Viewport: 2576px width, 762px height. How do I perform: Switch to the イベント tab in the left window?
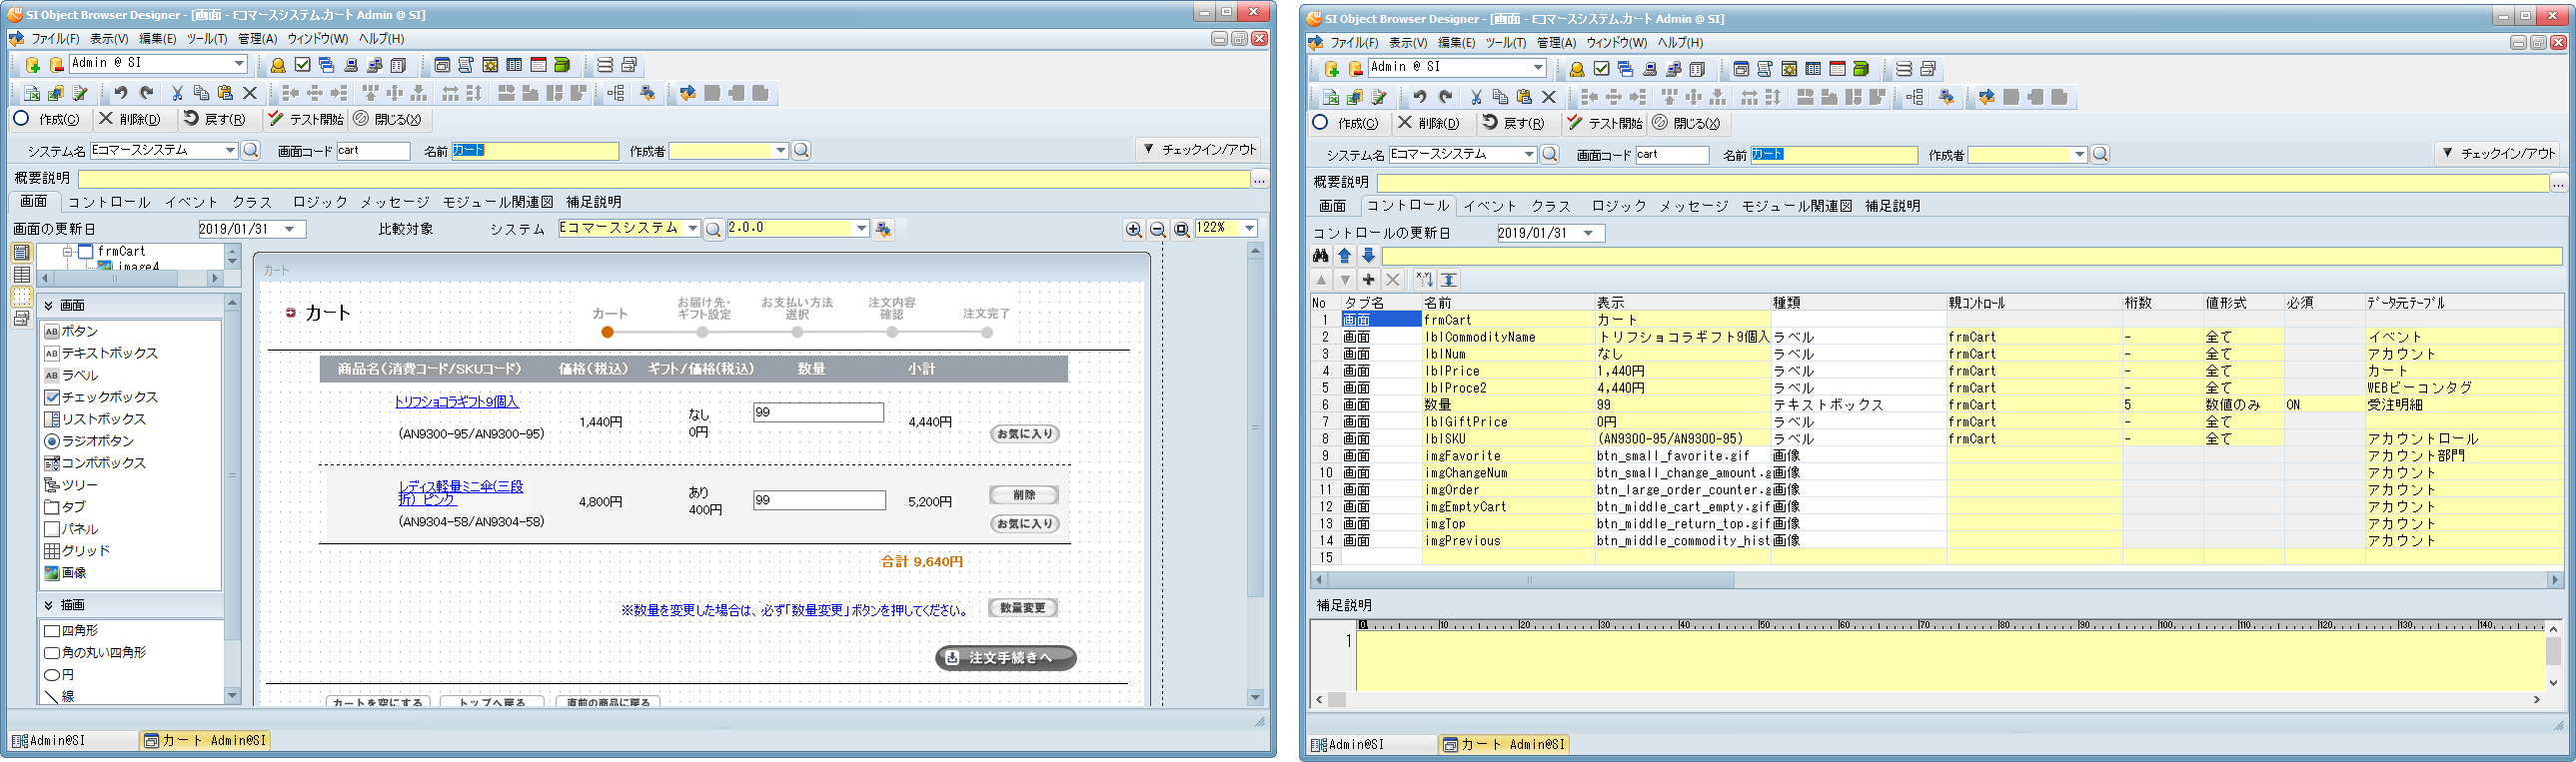191,202
